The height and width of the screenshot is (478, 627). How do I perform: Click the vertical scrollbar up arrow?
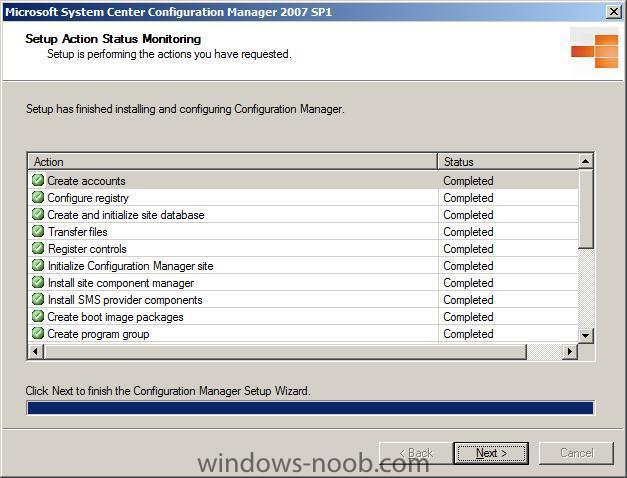click(x=585, y=161)
